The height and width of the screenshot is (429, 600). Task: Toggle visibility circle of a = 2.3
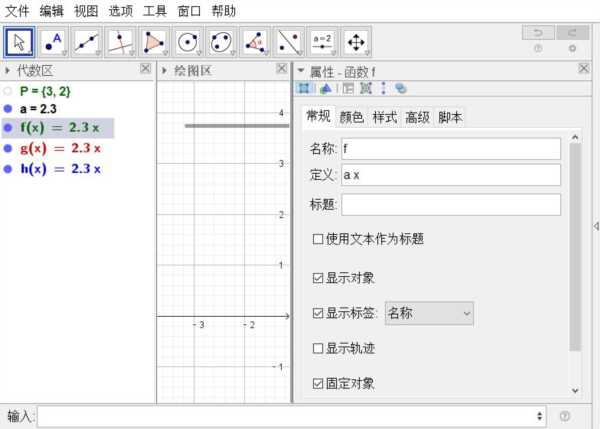8,109
